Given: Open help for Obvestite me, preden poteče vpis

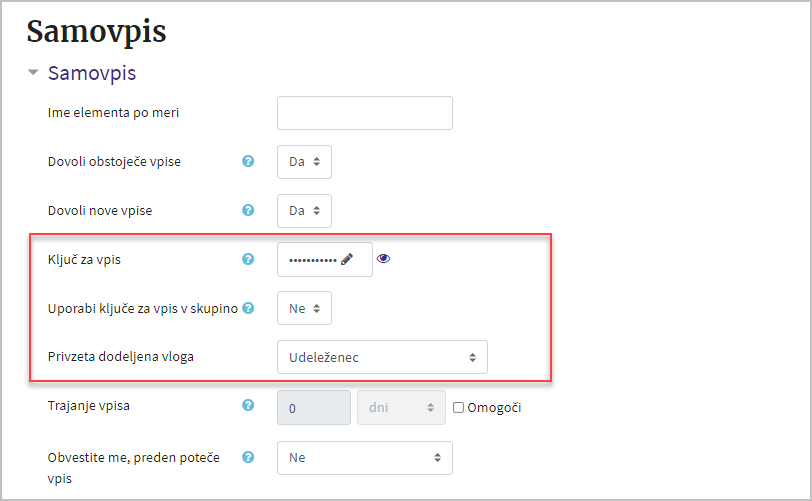Looking at the screenshot, I should tap(248, 457).
